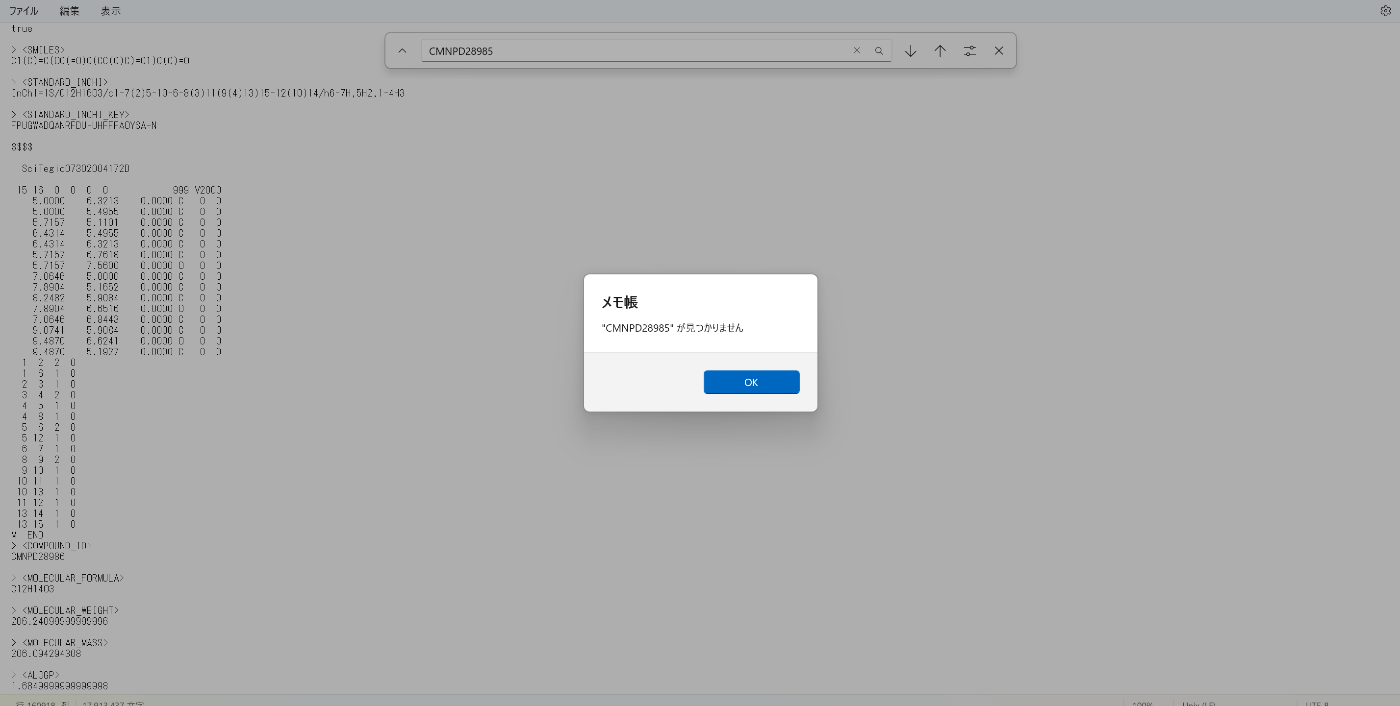Click the "> <STANDARD_INCHI_KEY>" line
Image resolution: width=1400 pixels, height=706 pixels.
[x=70, y=115]
